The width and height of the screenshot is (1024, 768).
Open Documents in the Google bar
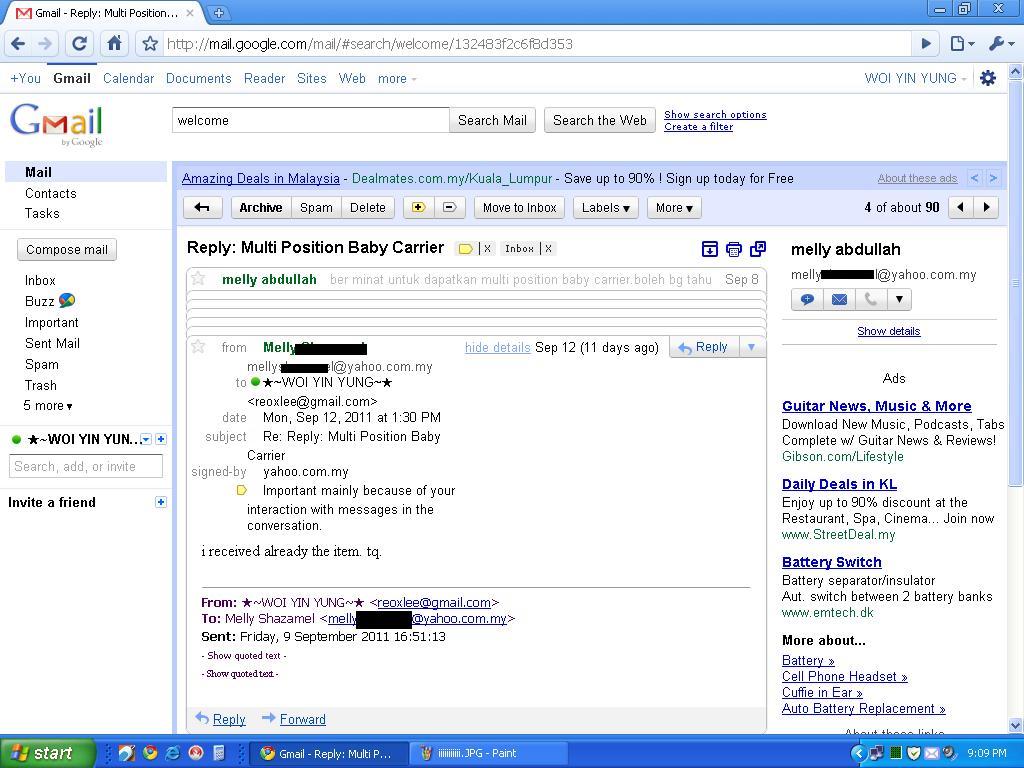click(x=199, y=78)
